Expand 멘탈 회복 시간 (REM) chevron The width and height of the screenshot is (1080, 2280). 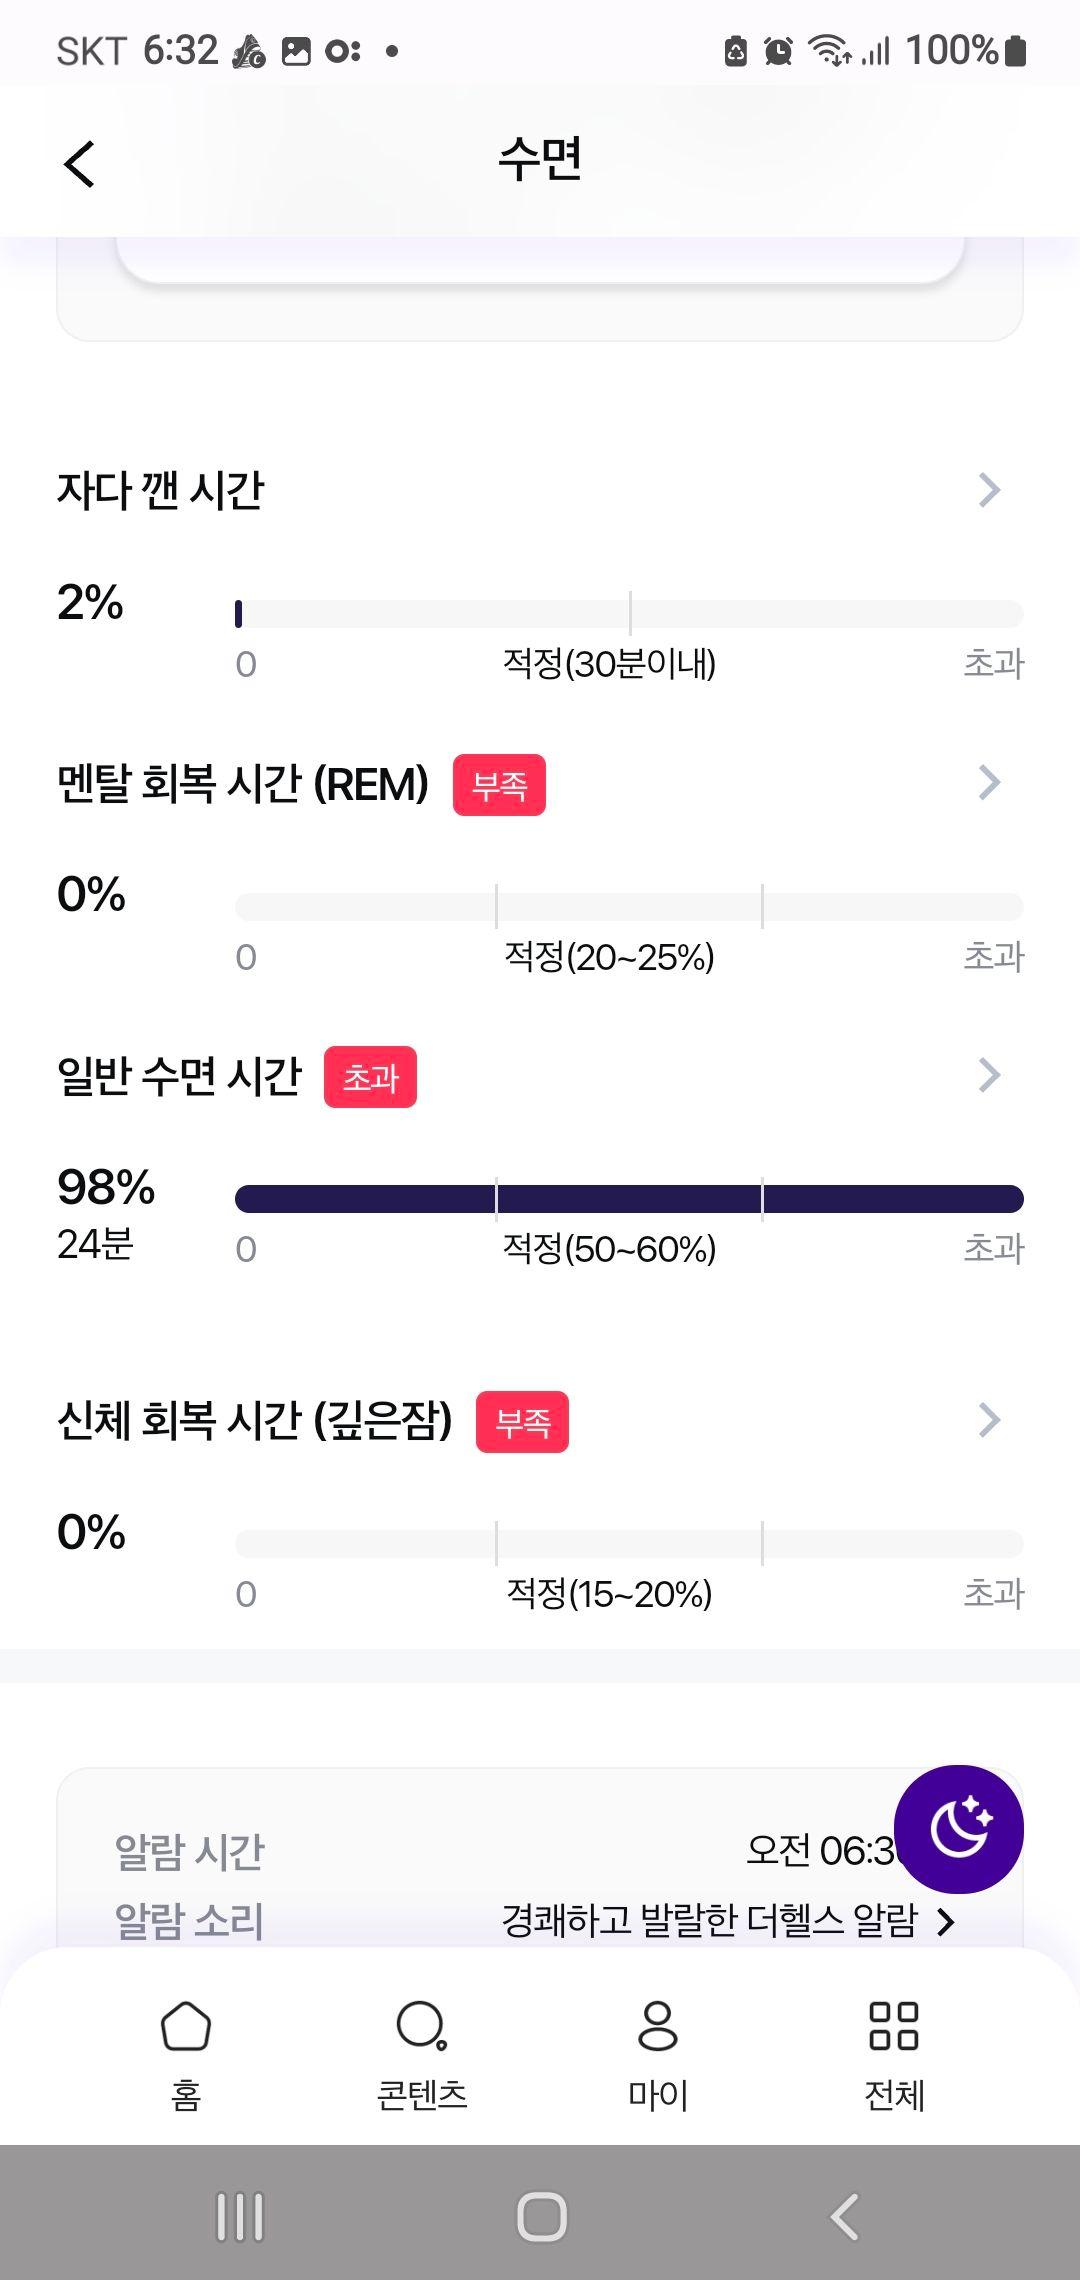coord(989,783)
